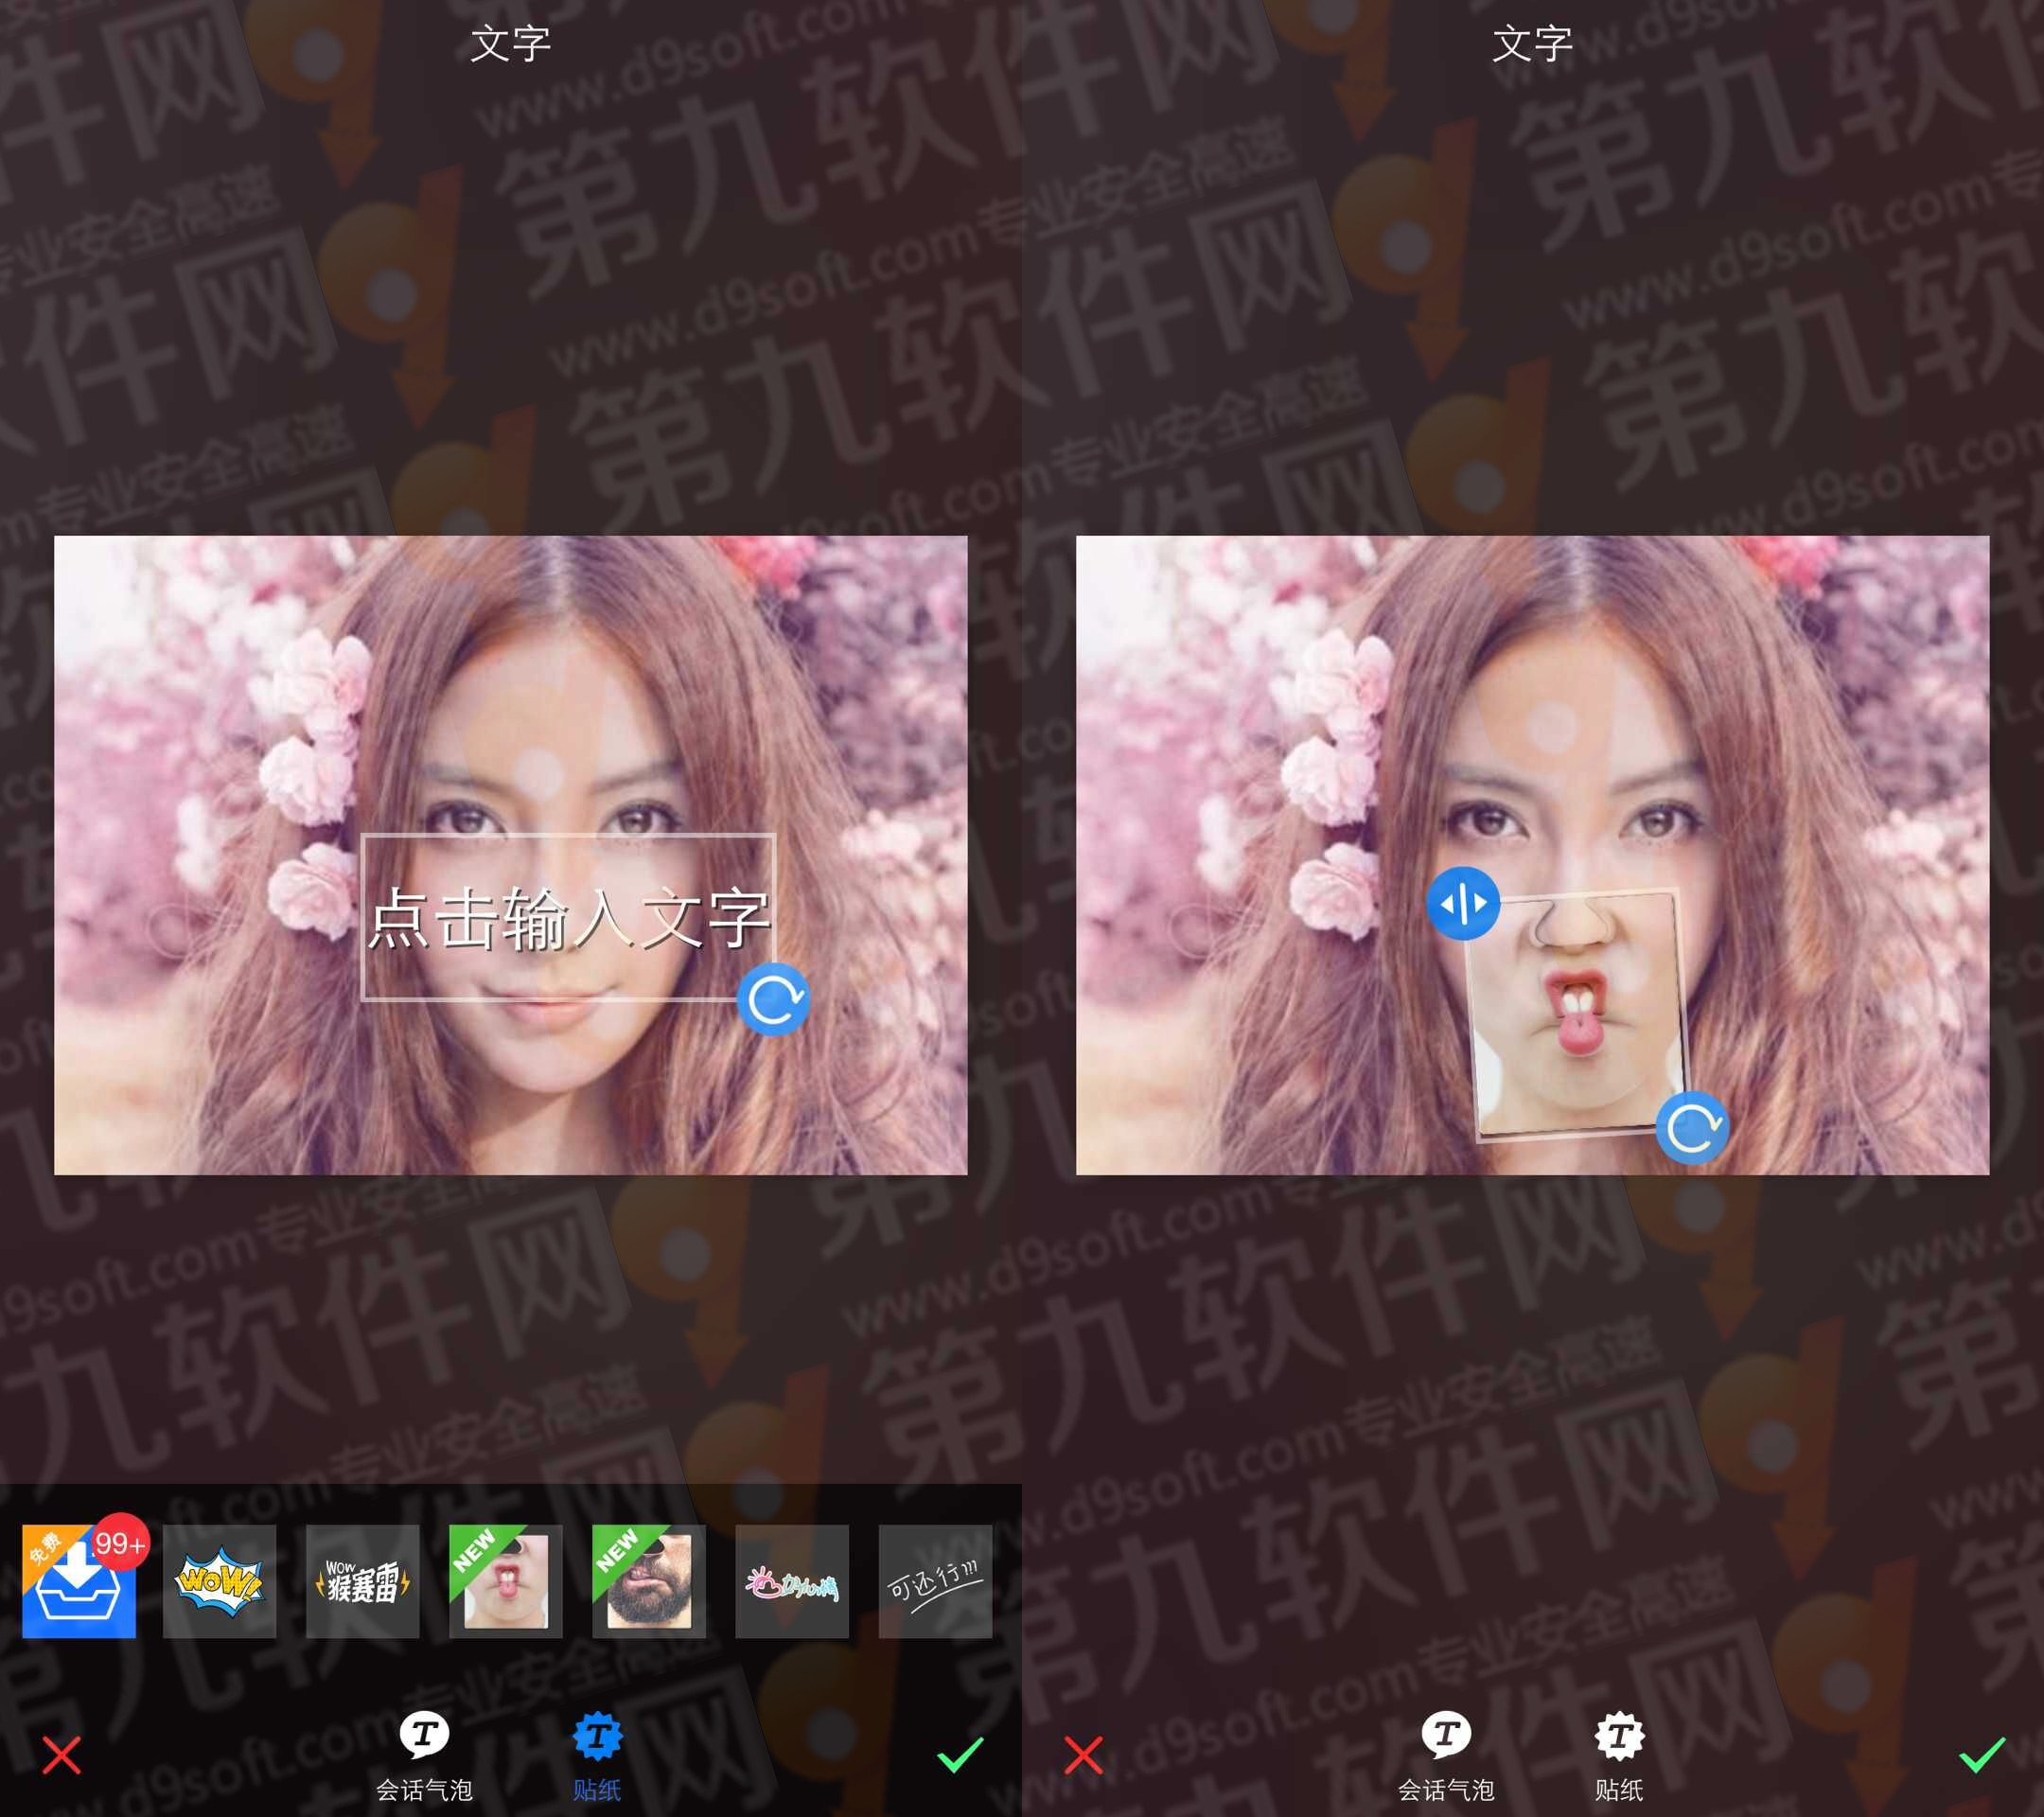Tap the 99+ badge on download icon
Image resolution: width=2044 pixels, height=1817 pixels.
pos(121,1544)
